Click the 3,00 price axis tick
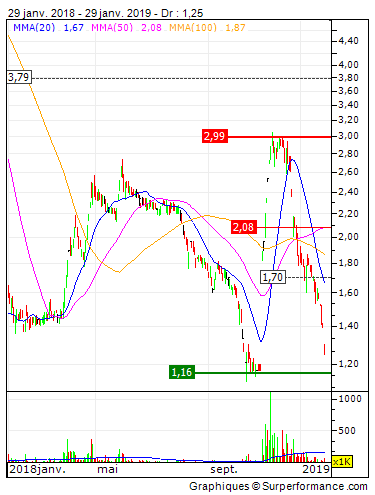 pyautogui.click(x=348, y=136)
